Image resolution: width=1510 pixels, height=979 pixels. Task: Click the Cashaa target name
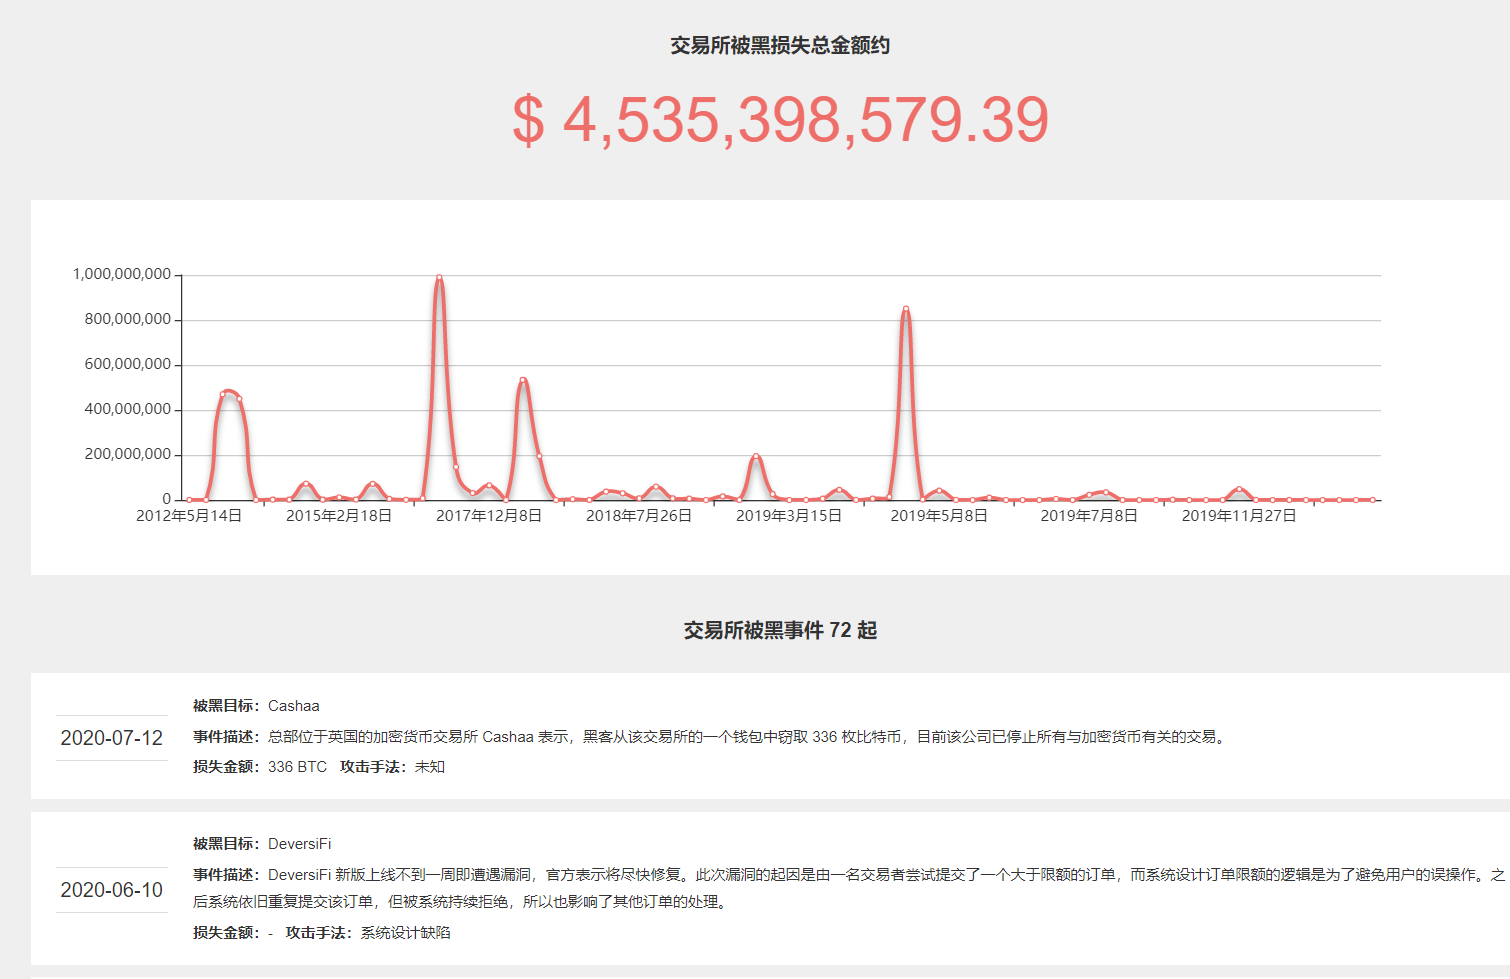coord(294,706)
